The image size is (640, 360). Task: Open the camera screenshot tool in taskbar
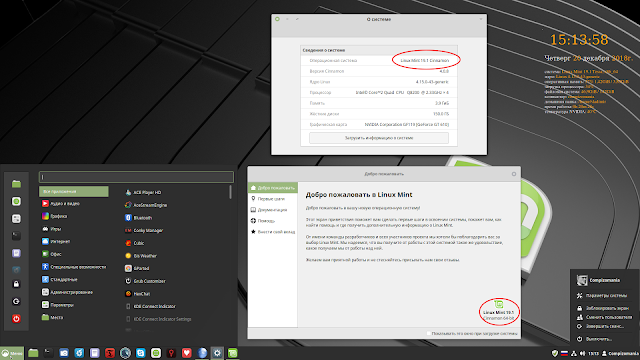(x=64, y=353)
